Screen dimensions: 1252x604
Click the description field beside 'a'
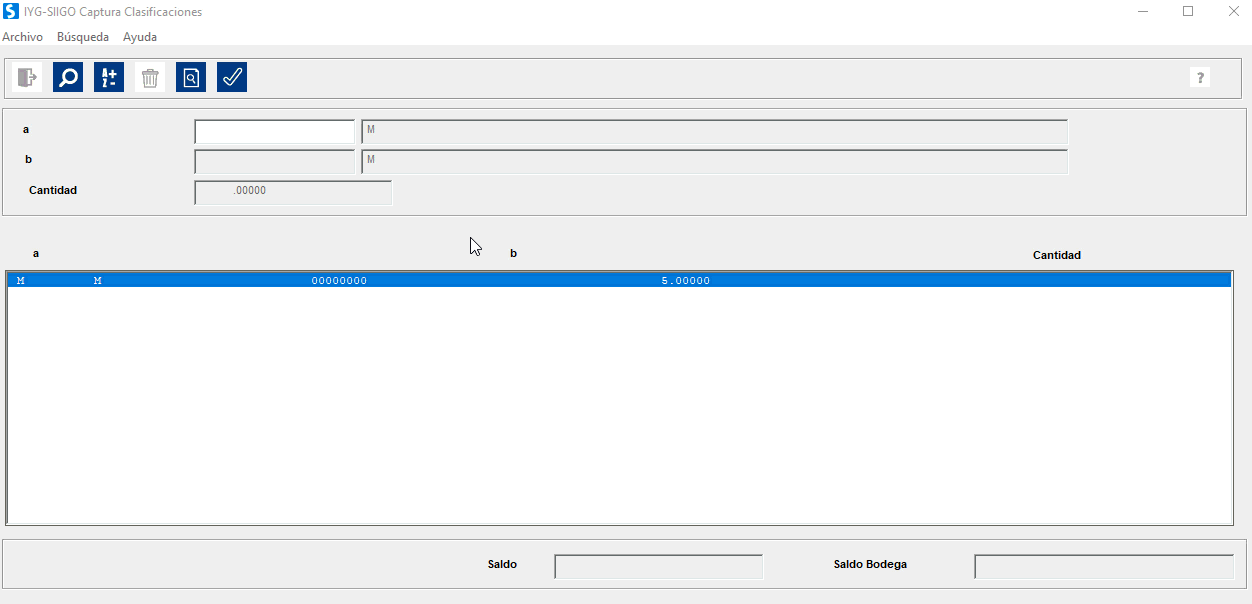pyautogui.click(x=714, y=132)
